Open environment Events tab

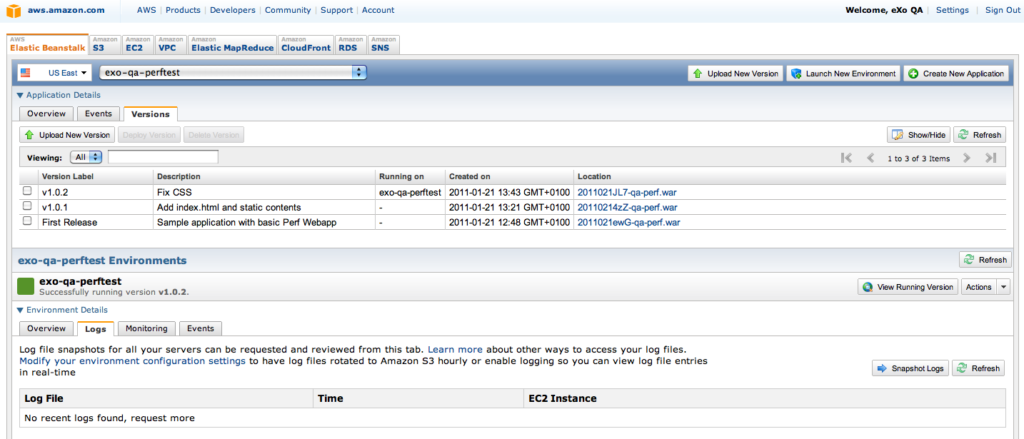coord(200,329)
